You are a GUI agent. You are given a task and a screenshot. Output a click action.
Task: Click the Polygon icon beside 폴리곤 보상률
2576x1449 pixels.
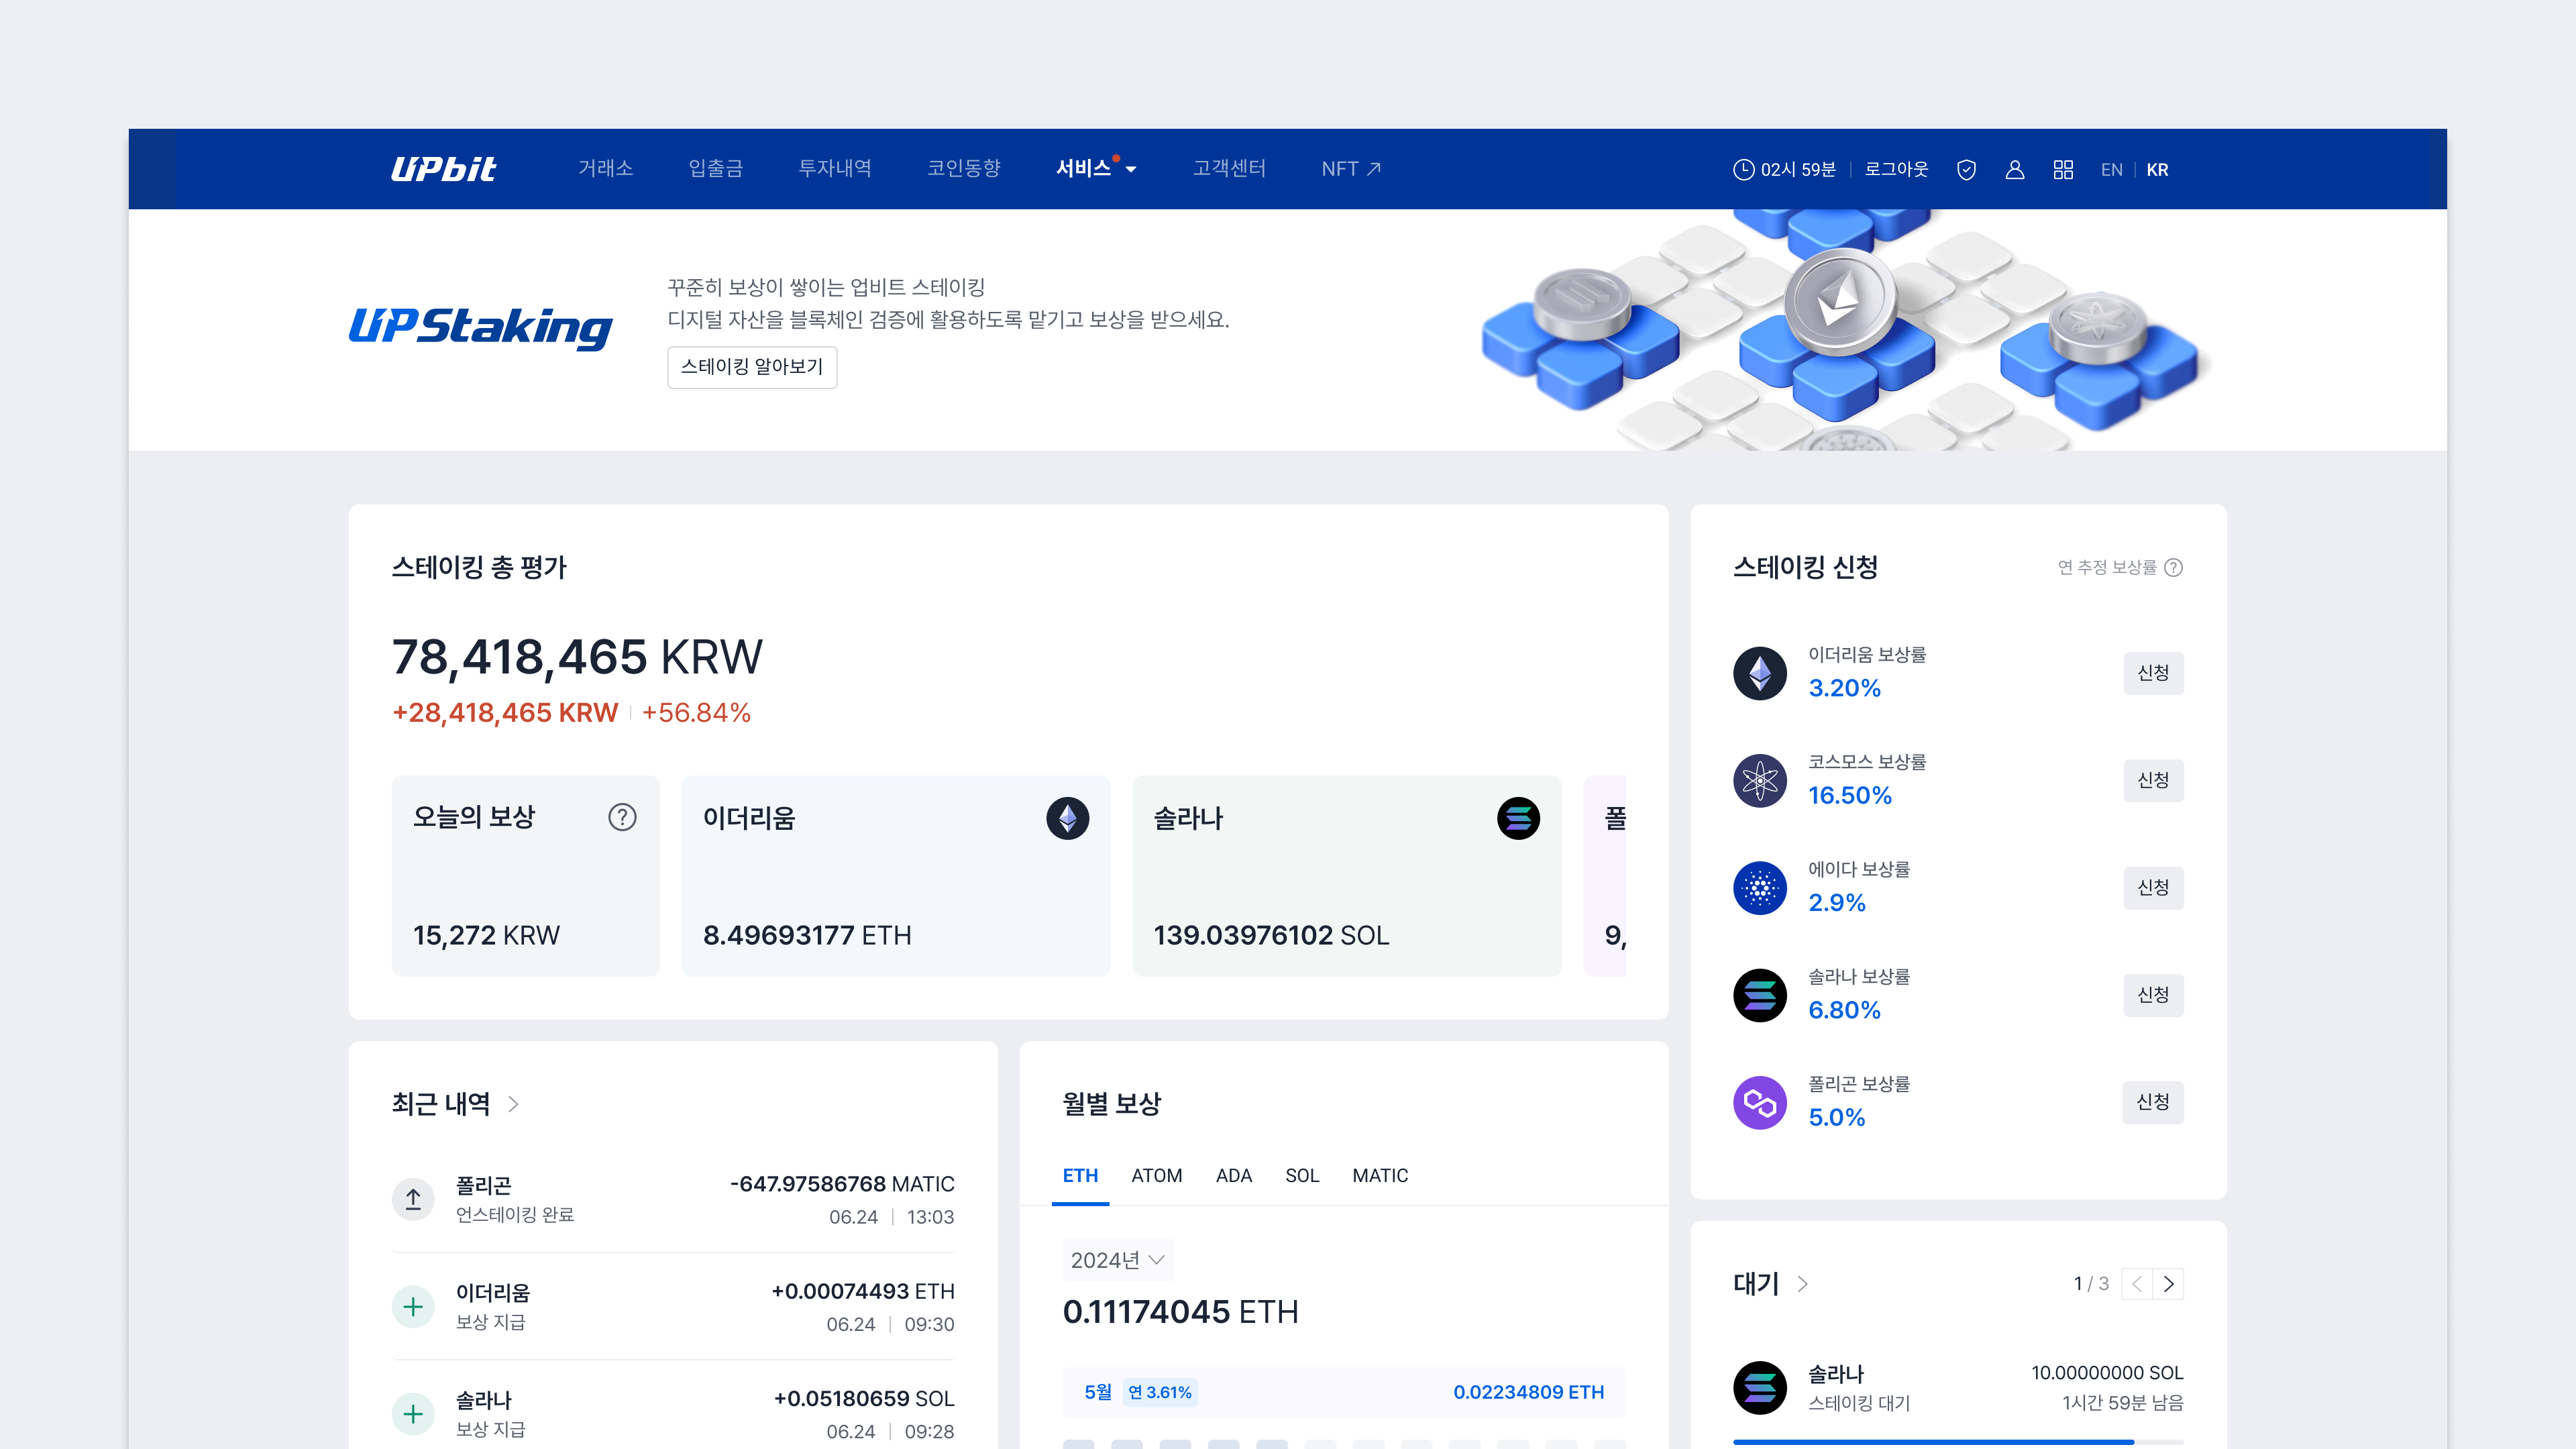(1760, 1102)
